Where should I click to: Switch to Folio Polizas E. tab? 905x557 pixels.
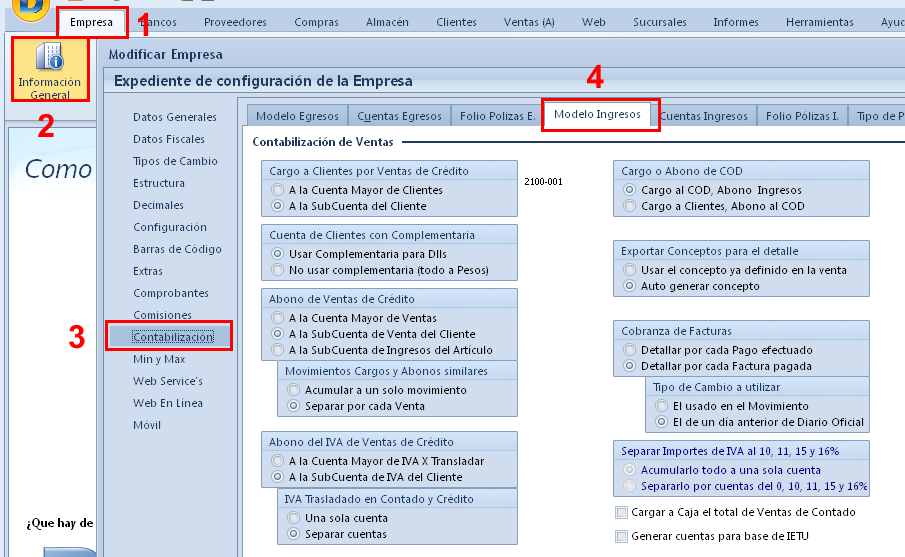498,115
